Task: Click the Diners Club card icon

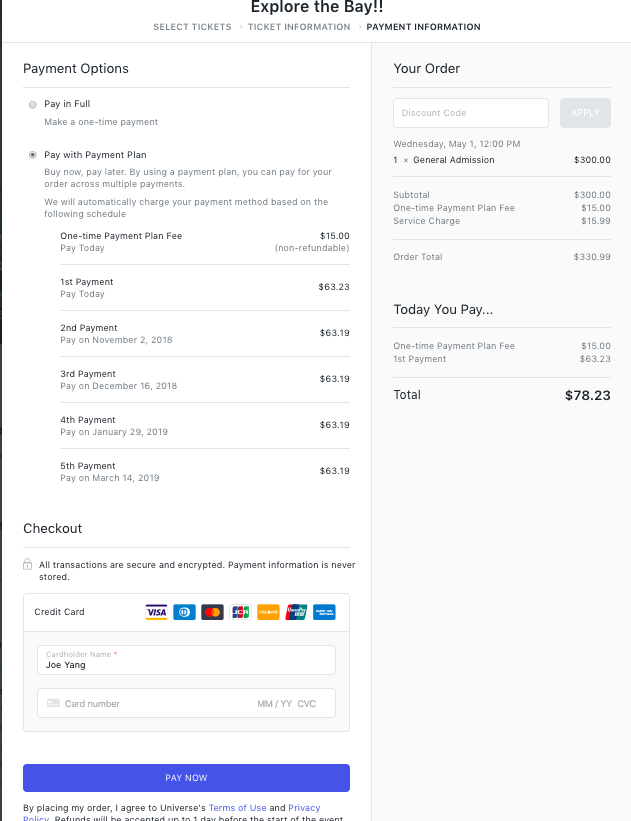Action: [x=184, y=612]
